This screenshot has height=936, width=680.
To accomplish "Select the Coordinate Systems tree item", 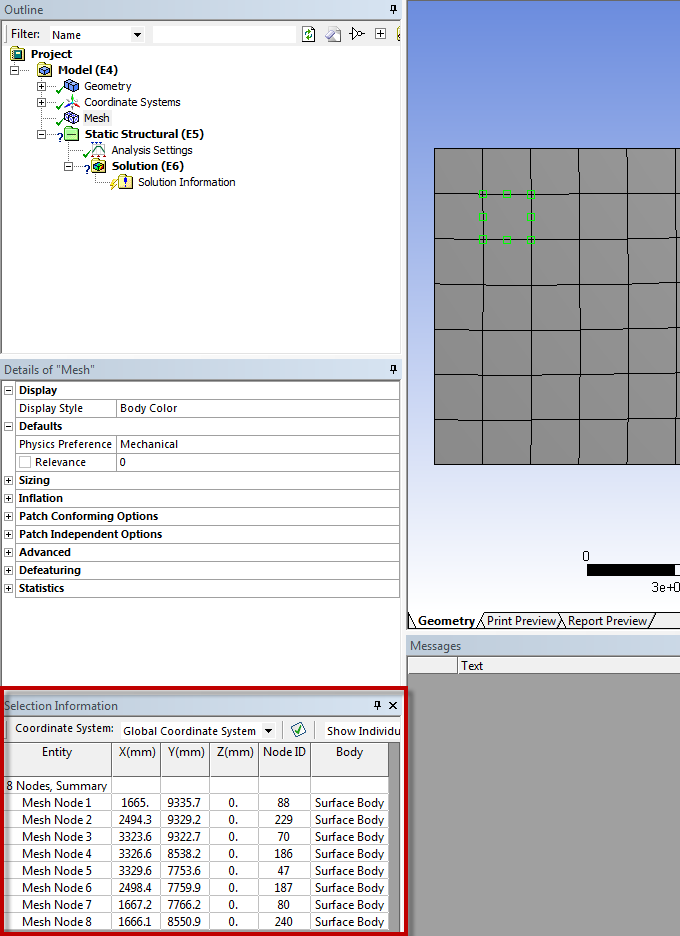I will (x=132, y=102).
